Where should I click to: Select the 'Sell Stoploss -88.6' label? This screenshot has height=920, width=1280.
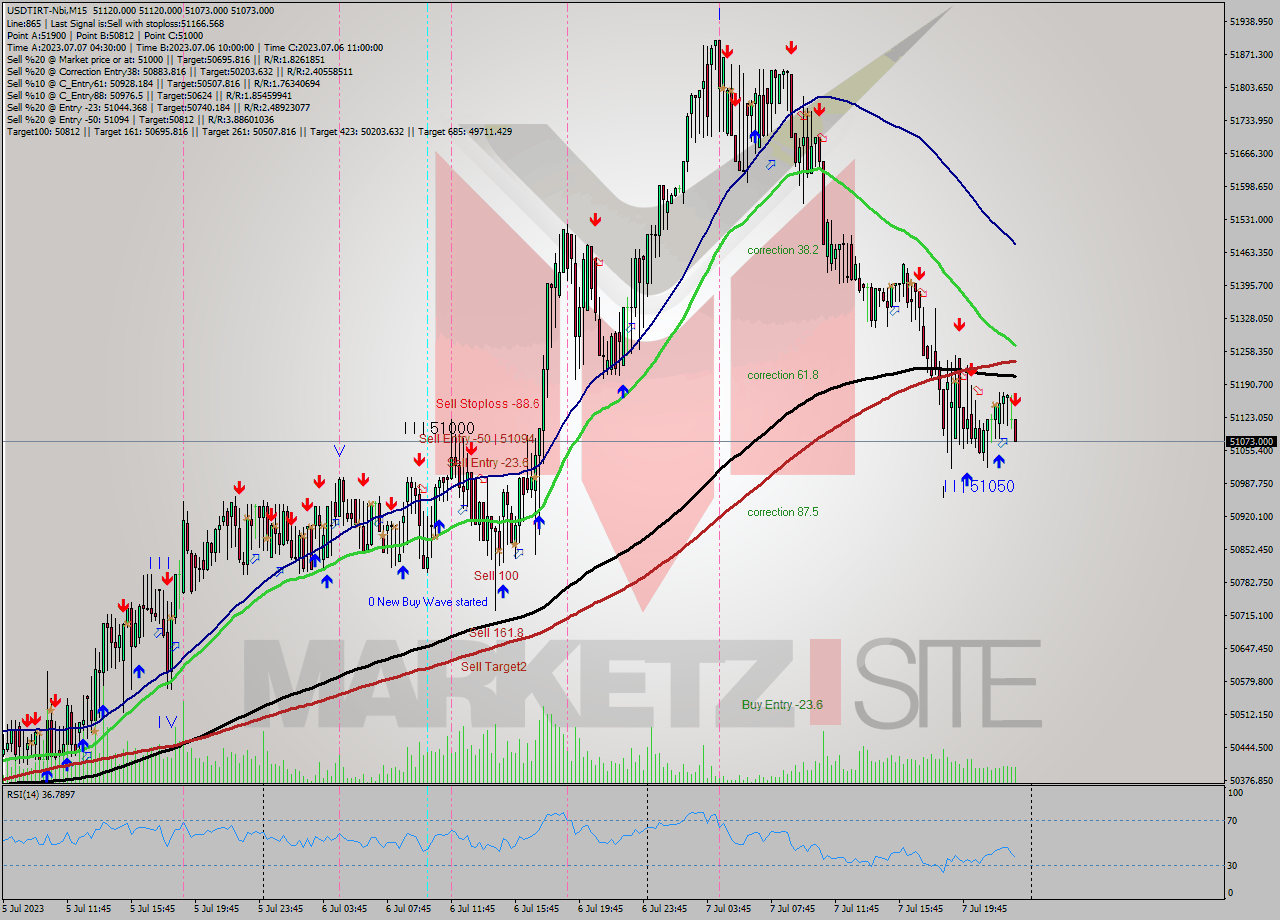pos(487,404)
